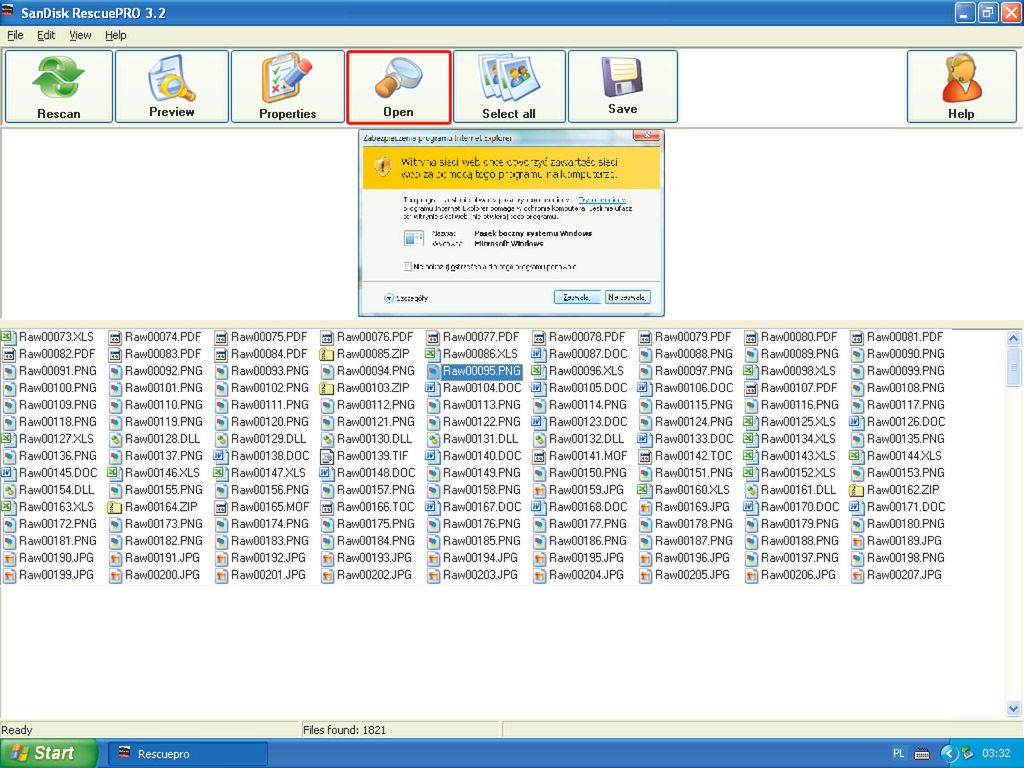Click the TIF icon of Raw00139.TIF
This screenshot has height=768, width=1024.
[327, 456]
